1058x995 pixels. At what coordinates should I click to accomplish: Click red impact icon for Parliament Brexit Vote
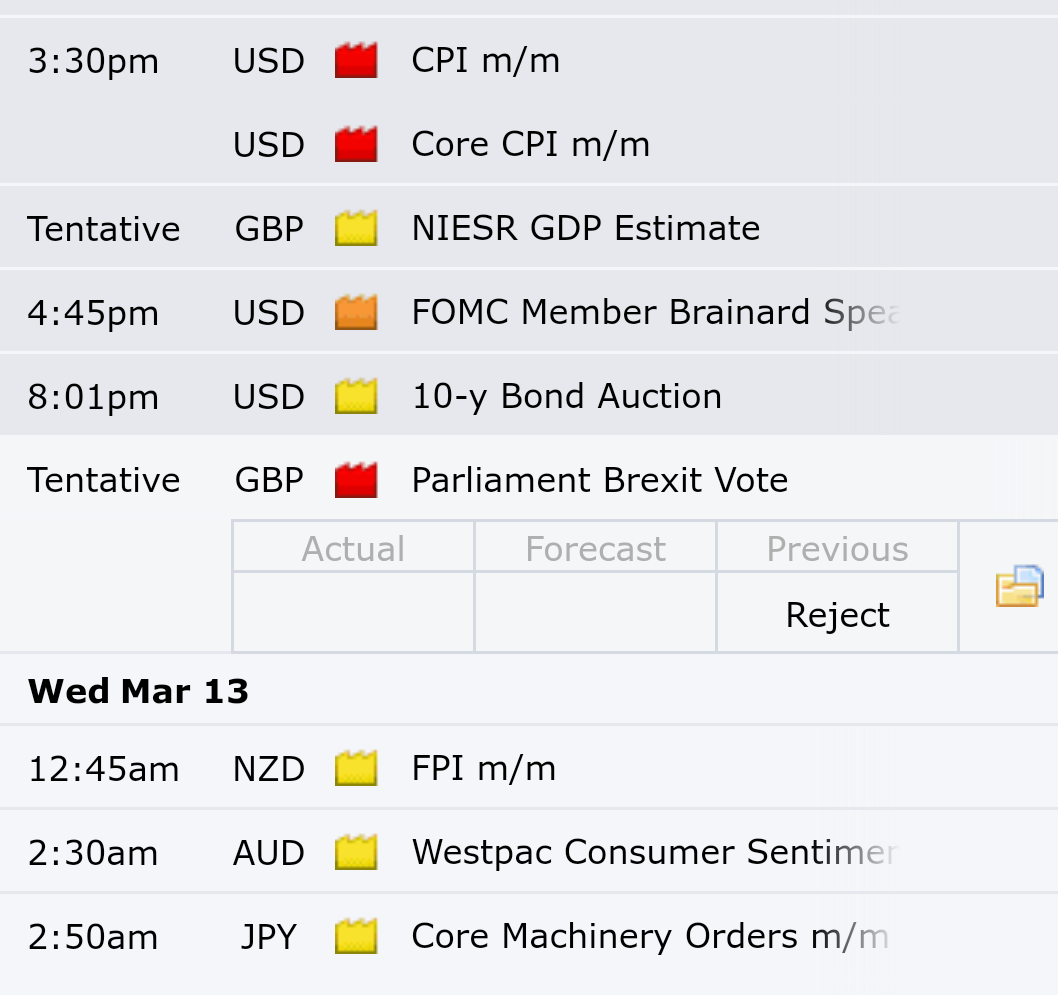click(356, 481)
